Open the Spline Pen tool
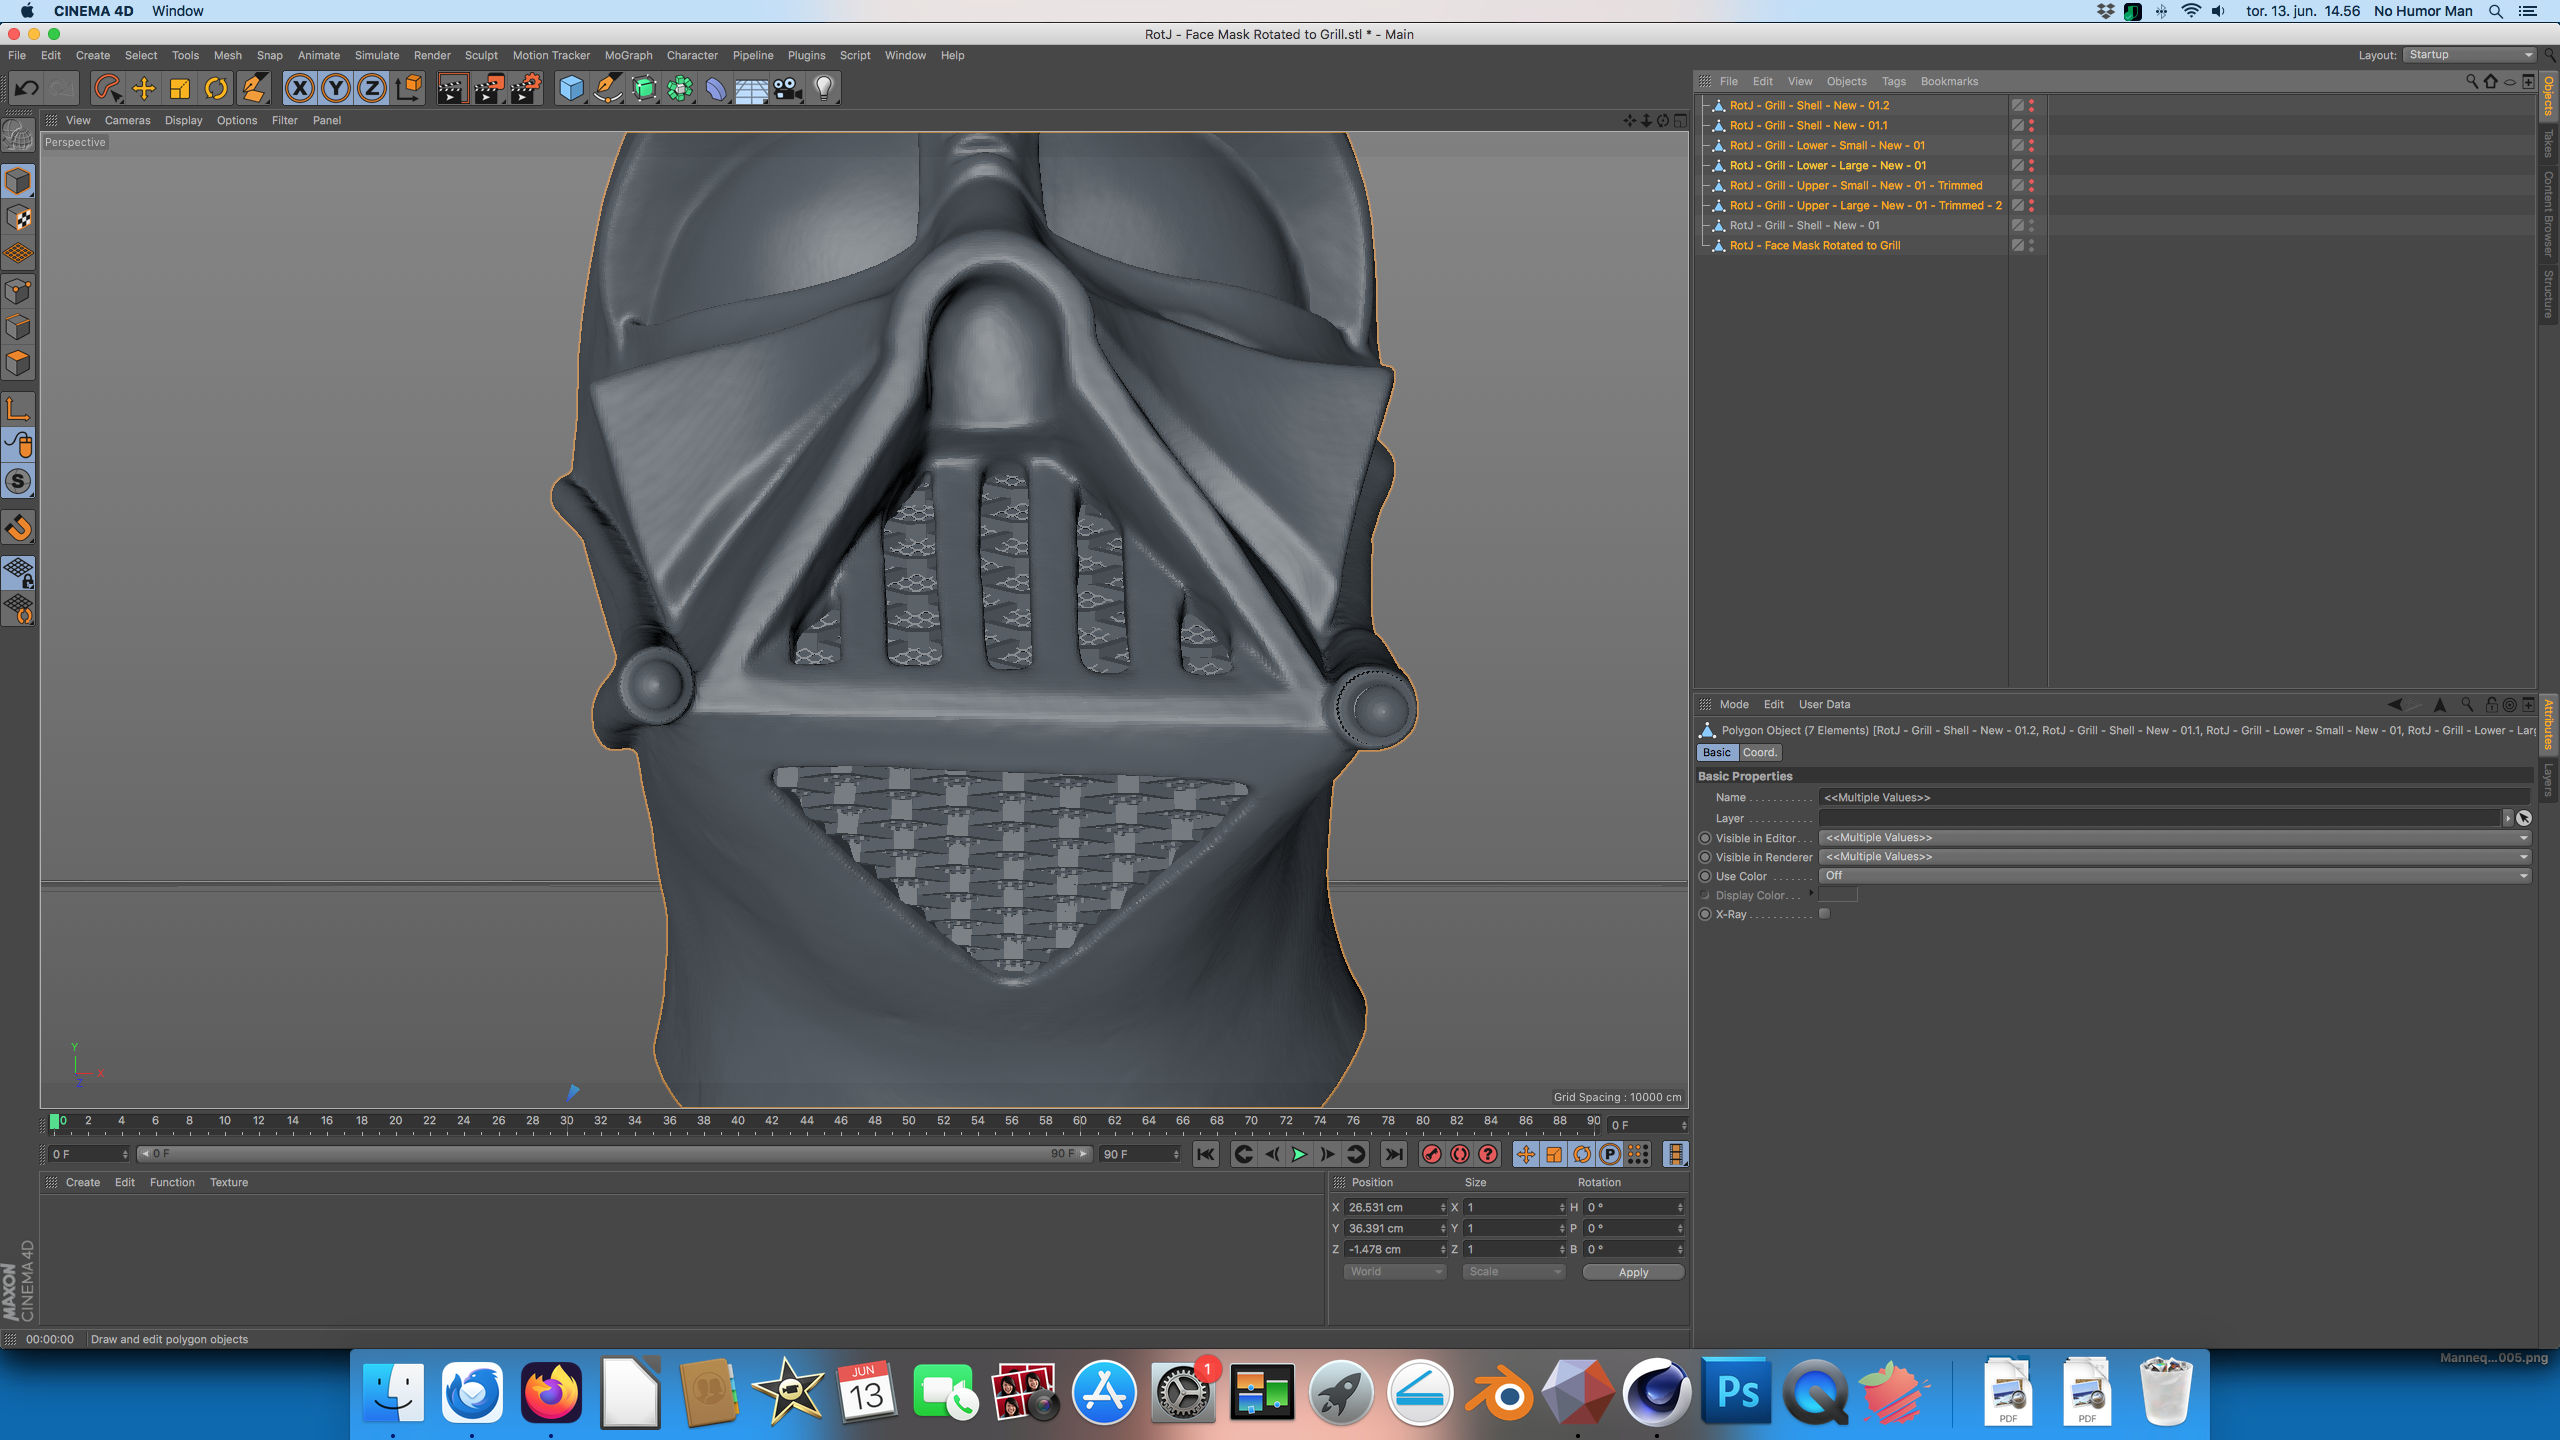This screenshot has height=1440, width=2560. (x=608, y=88)
